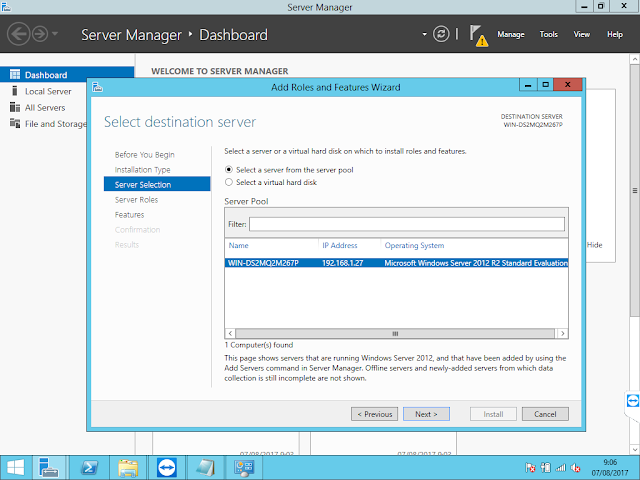Image resolution: width=640 pixels, height=480 pixels.
Task: Go to the Features step
Action: 129,215
